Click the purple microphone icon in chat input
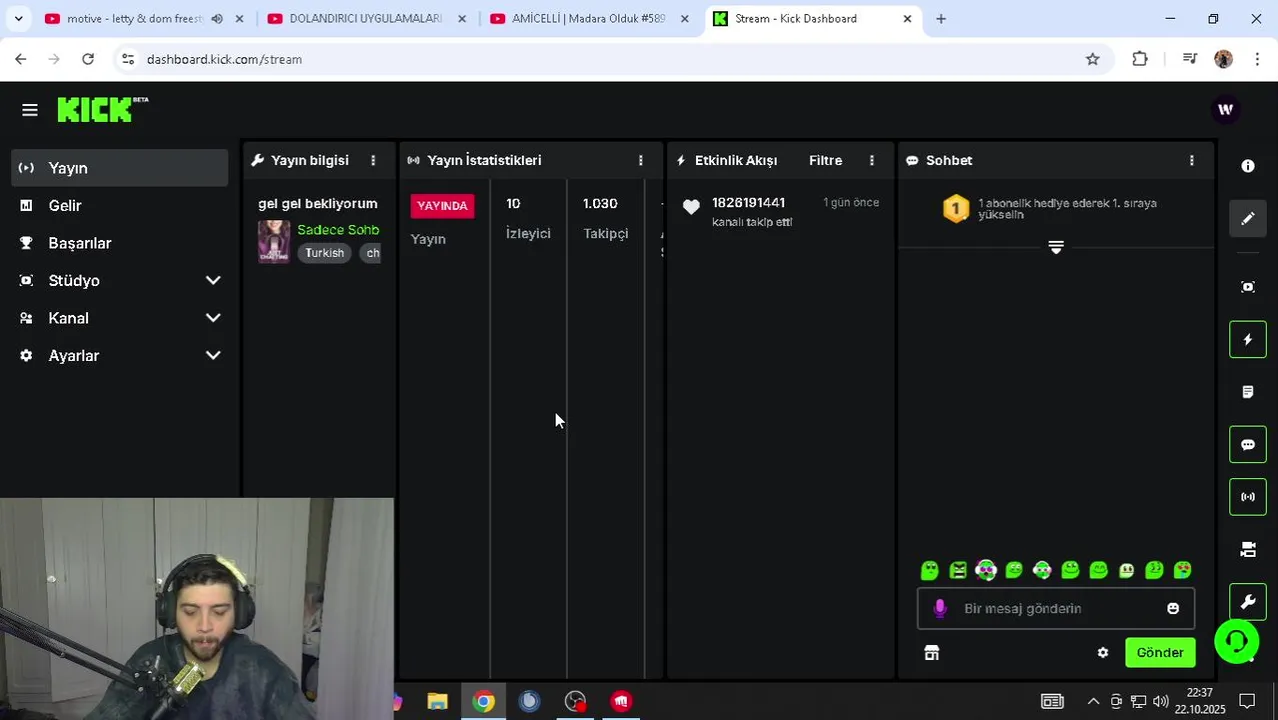 [x=940, y=608]
